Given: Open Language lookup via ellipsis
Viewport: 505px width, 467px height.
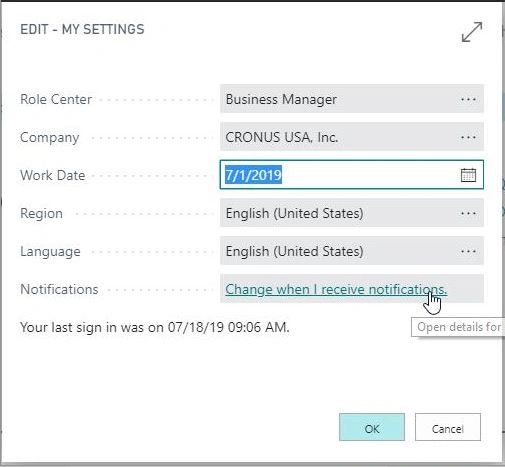Looking at the screenshot, I should pos(468,251).
